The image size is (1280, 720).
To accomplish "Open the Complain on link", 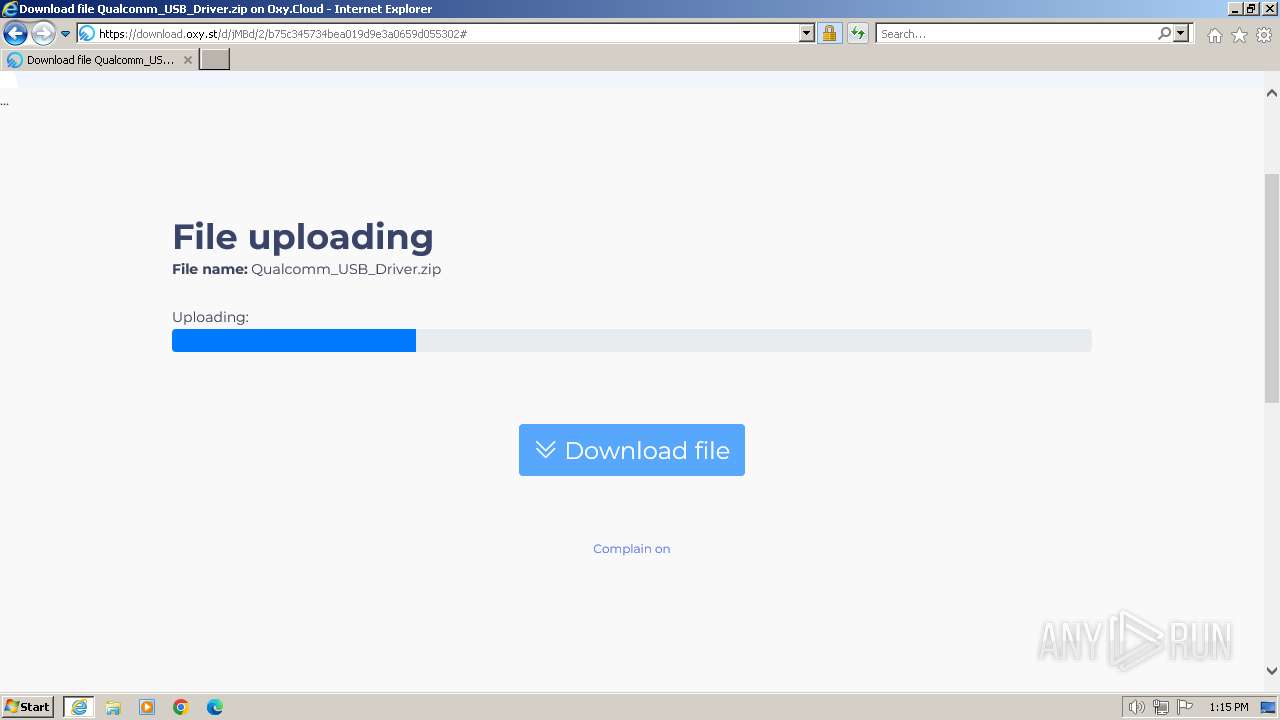I will coord(632,549).
